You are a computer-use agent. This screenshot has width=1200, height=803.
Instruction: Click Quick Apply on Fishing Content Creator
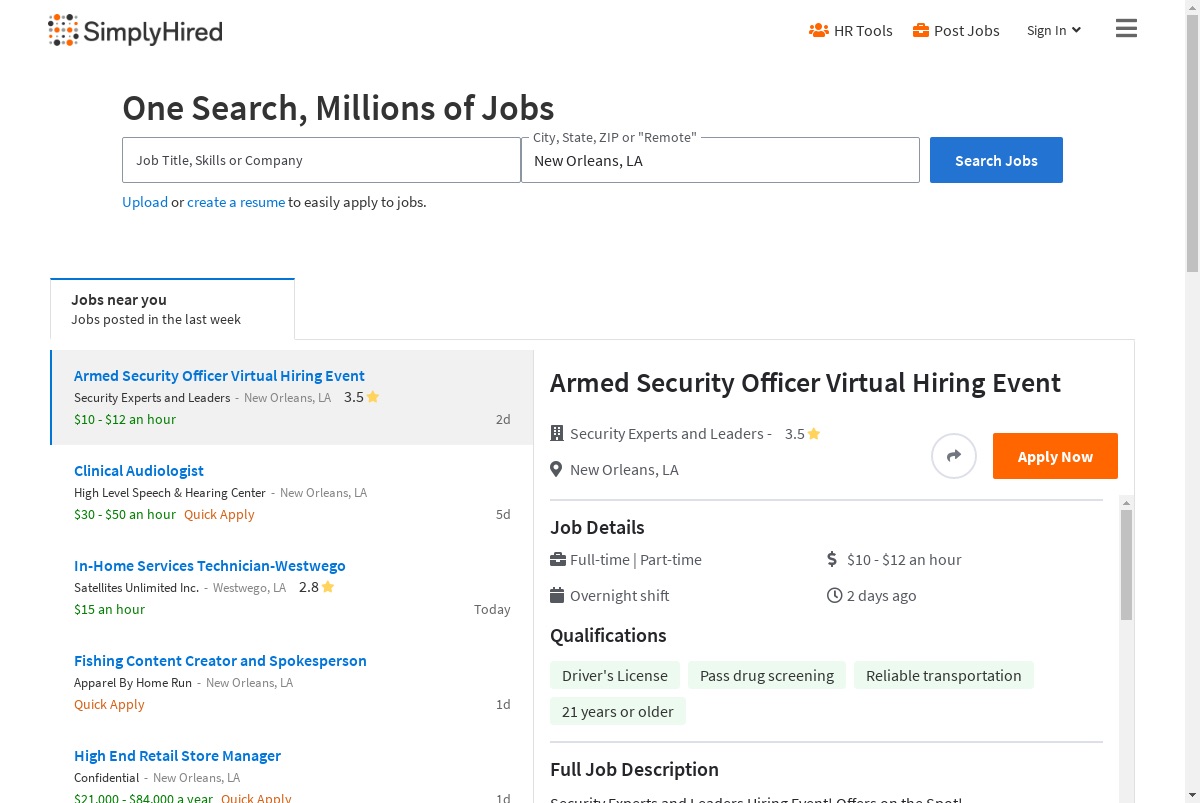pos(109,704)
